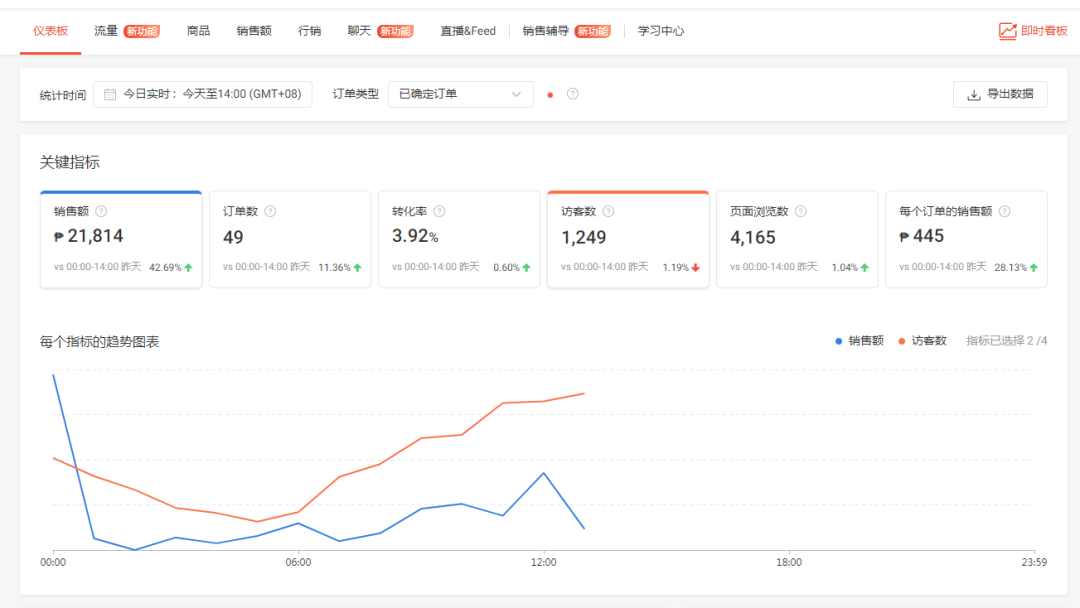Image resolution: width=1080 pixels, height=608 pixels.
Task: Click the red dot indicator beside the order type dropdown
Action: [550, 95]
